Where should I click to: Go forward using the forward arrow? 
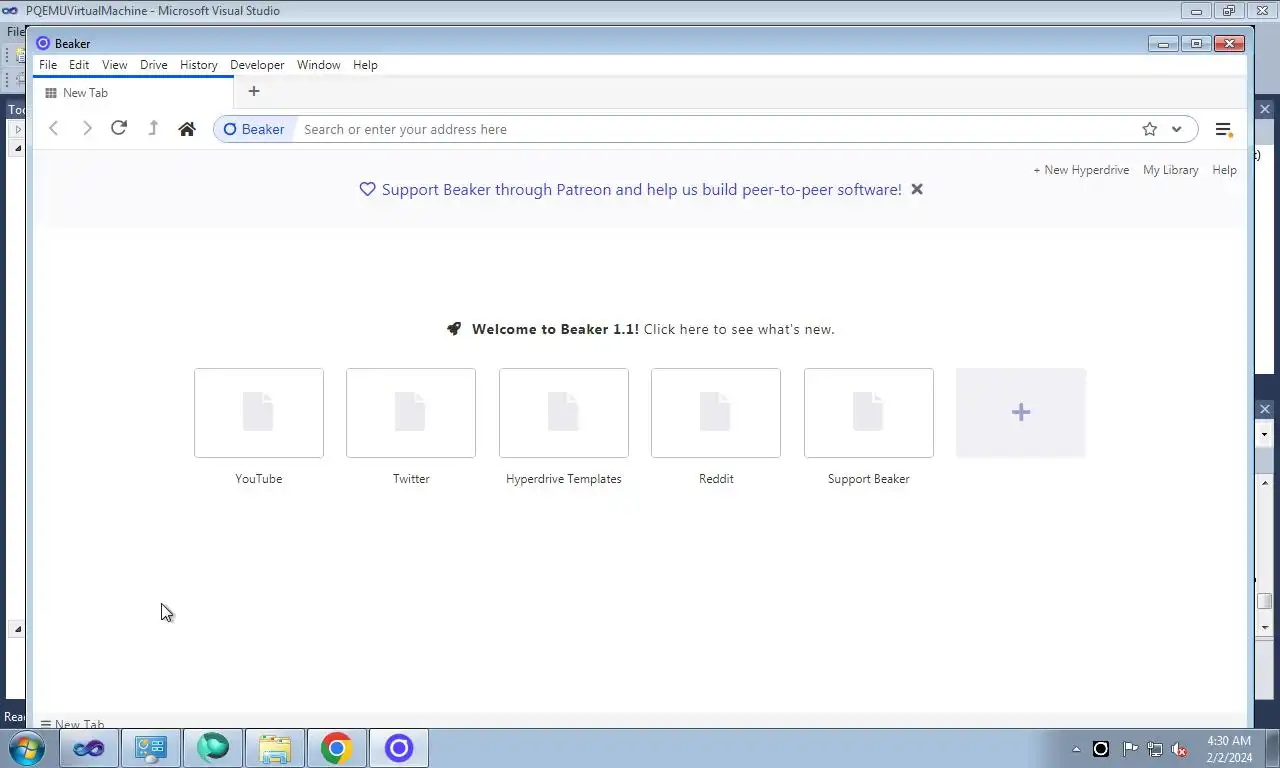tap(87, 128)
